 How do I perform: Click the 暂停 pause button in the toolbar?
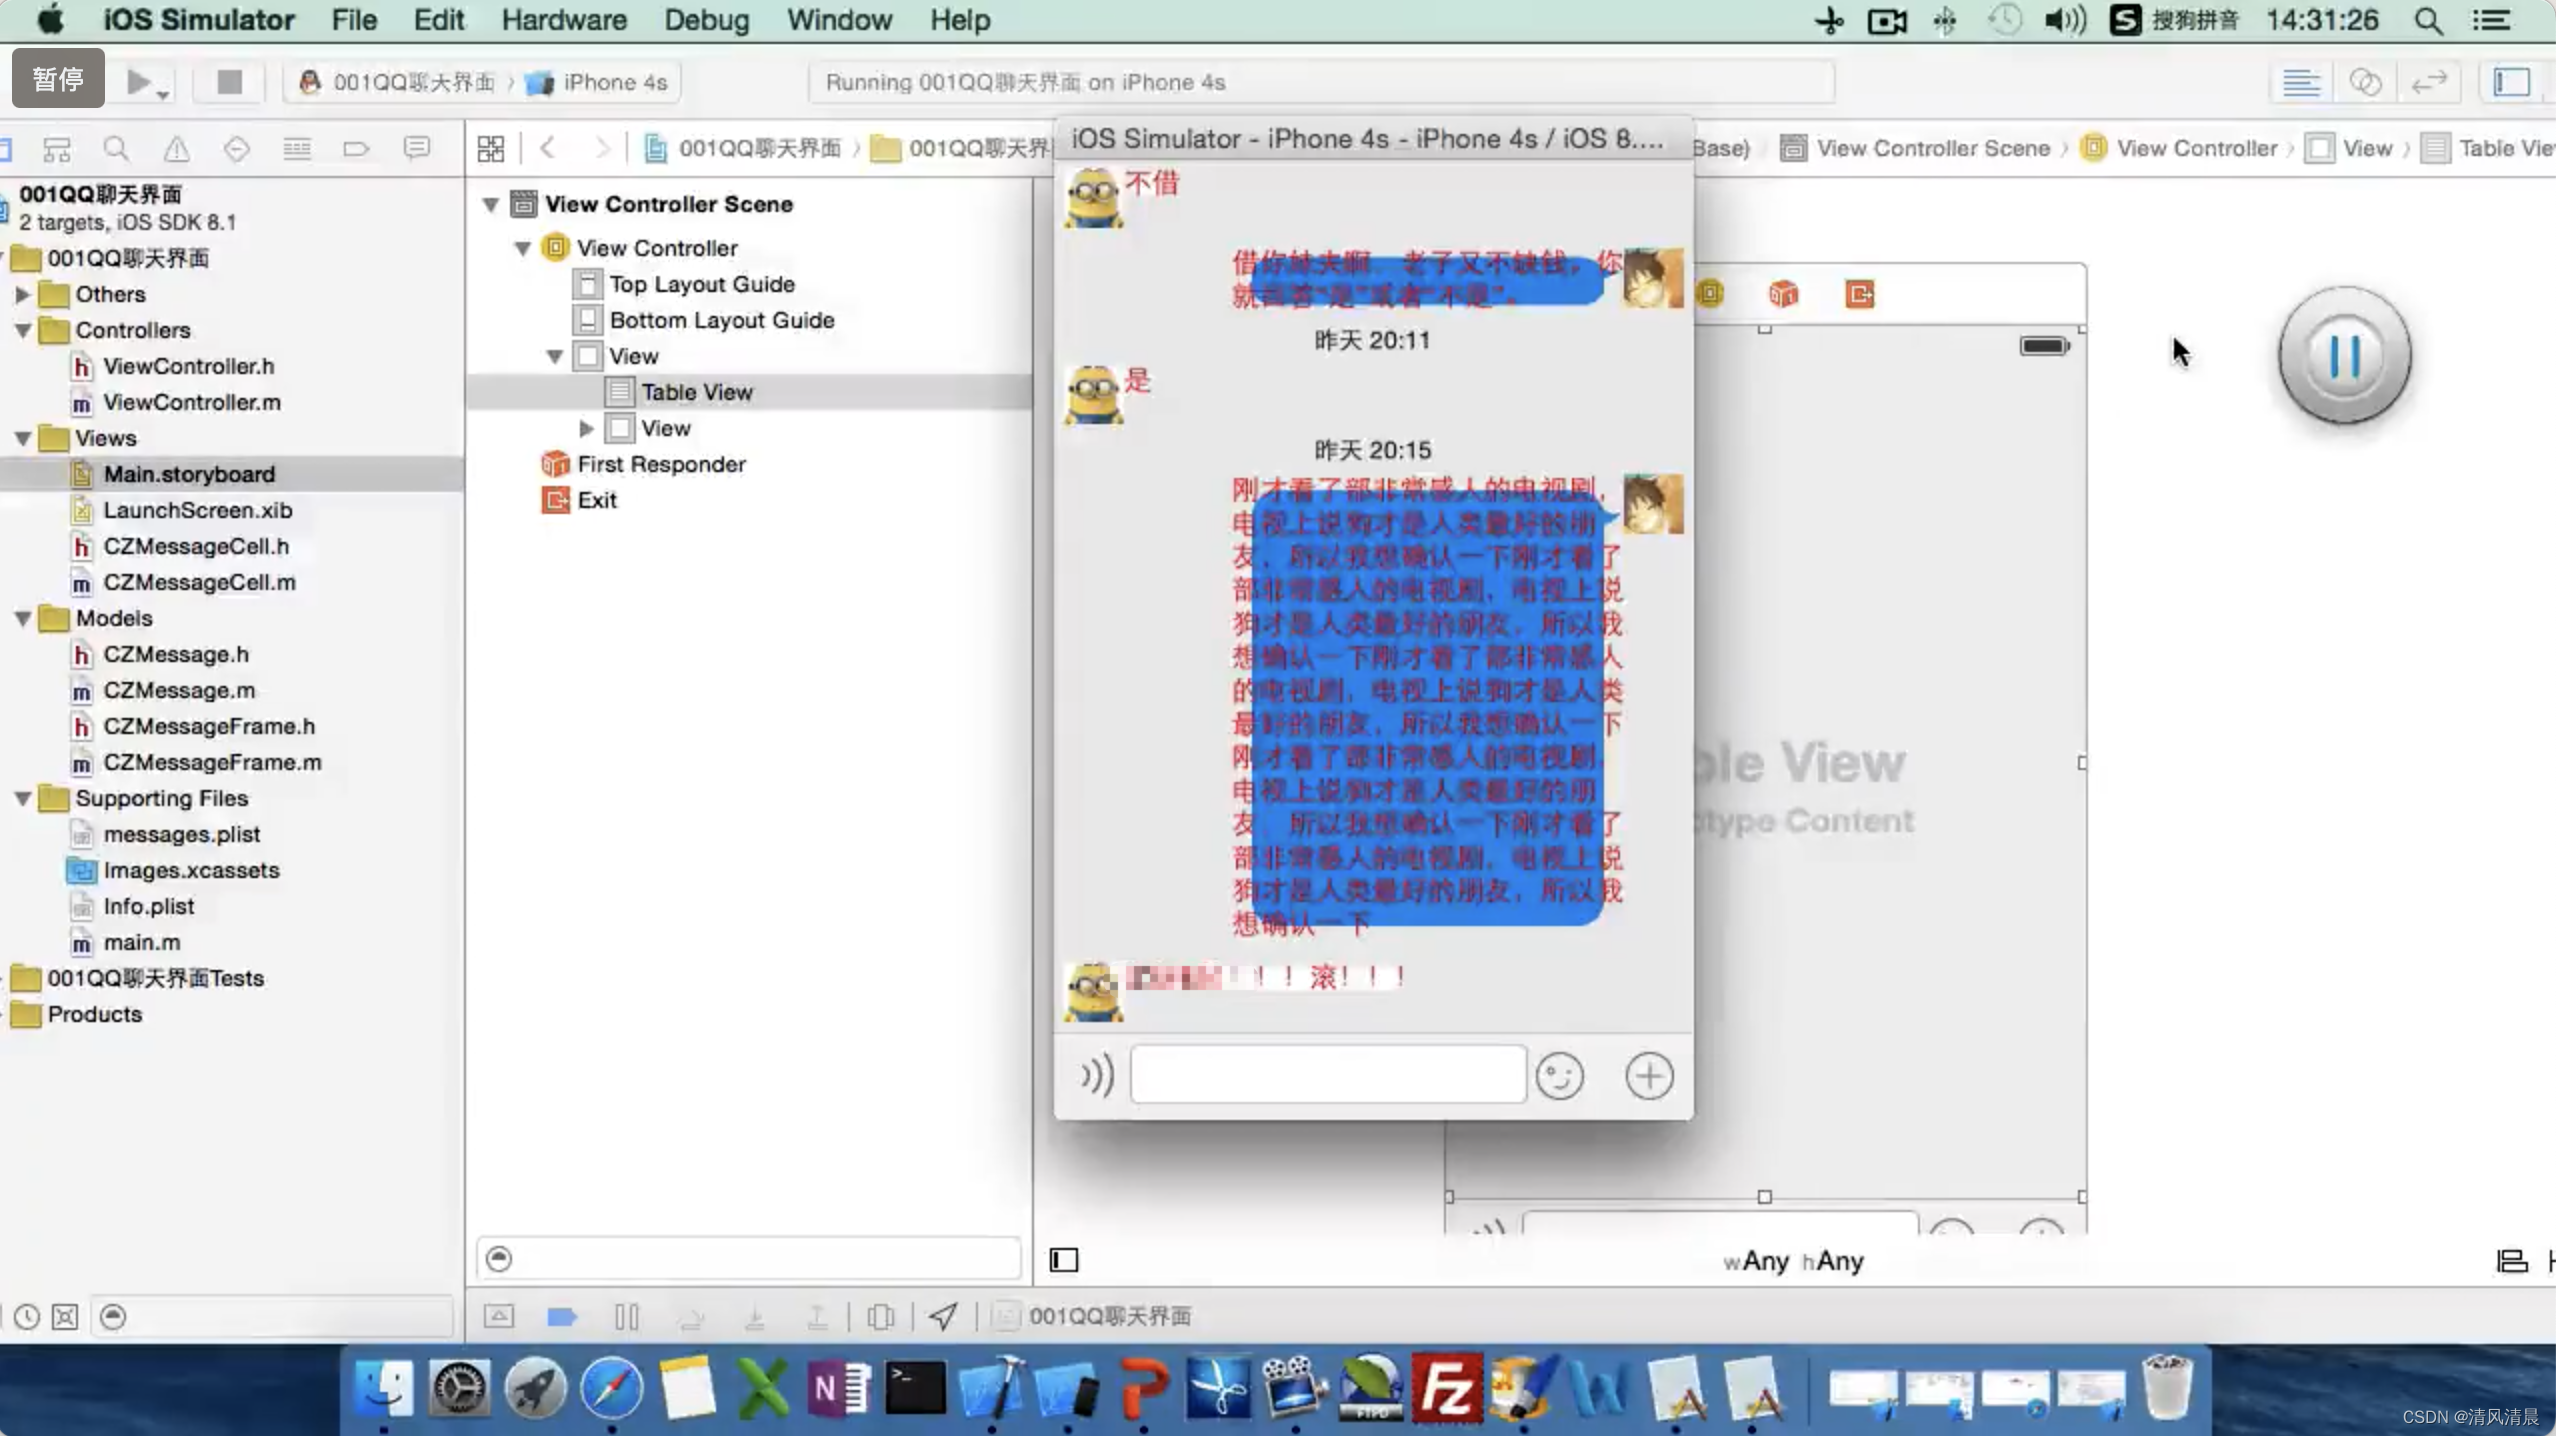tap(58, 79)
